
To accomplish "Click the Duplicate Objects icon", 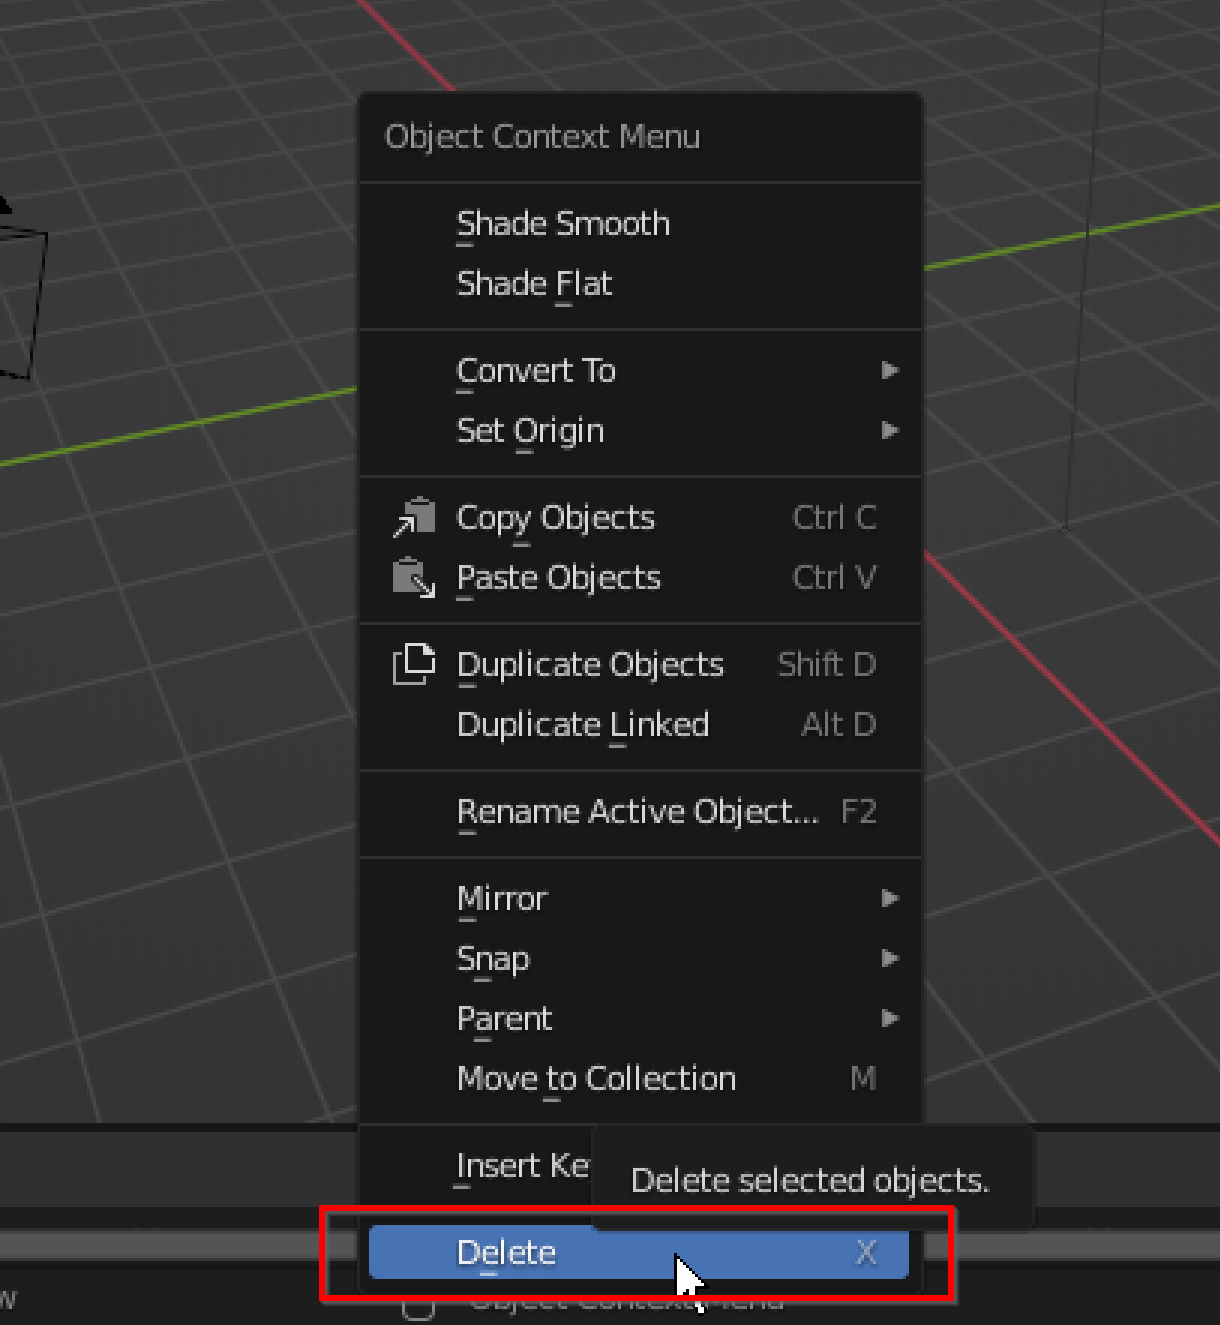I will [x=413, y=665].
